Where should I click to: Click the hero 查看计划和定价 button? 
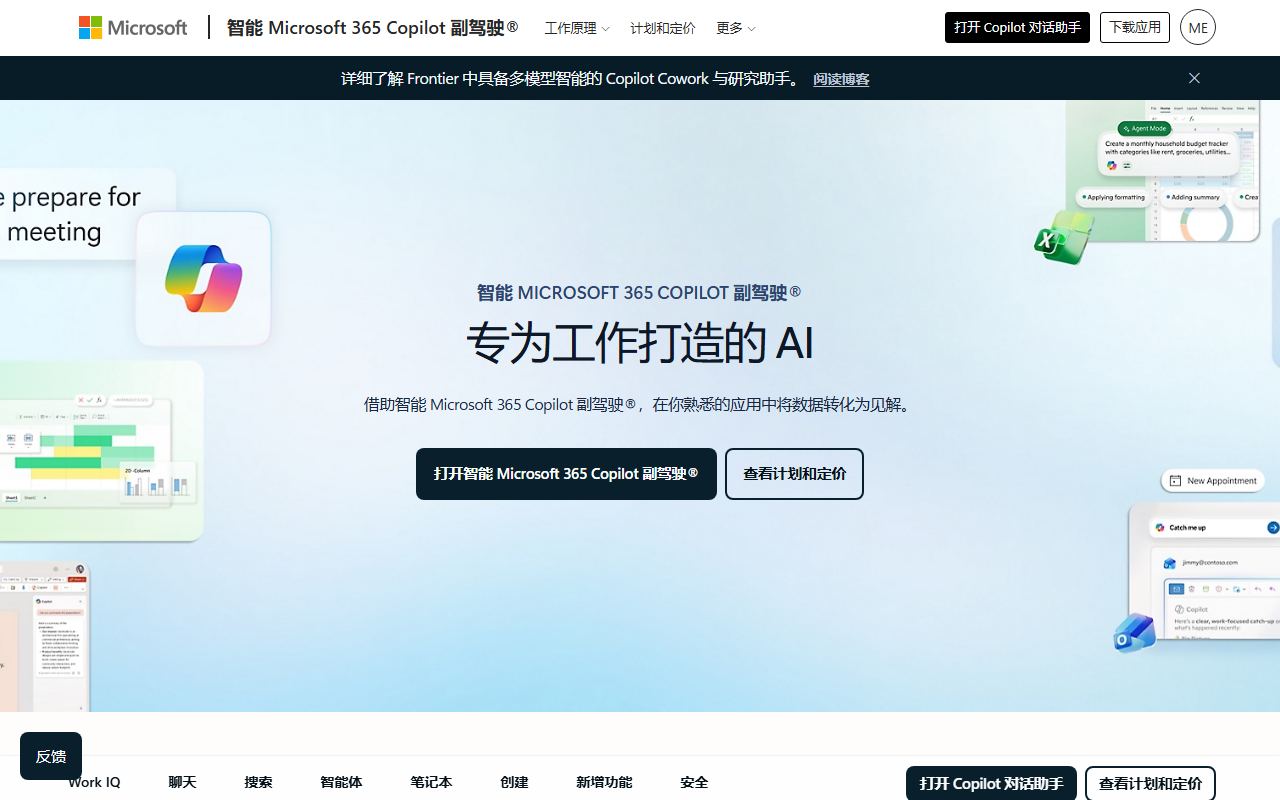pos(794,474)
